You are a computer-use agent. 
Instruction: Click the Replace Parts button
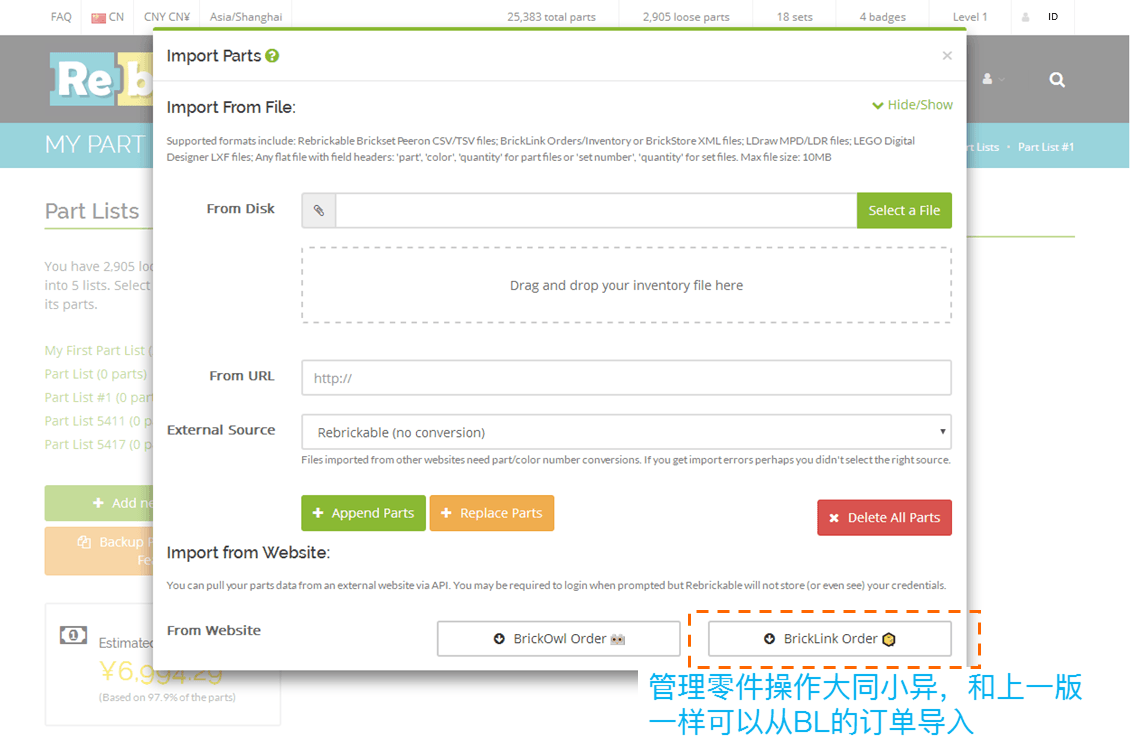click(492, 513)
